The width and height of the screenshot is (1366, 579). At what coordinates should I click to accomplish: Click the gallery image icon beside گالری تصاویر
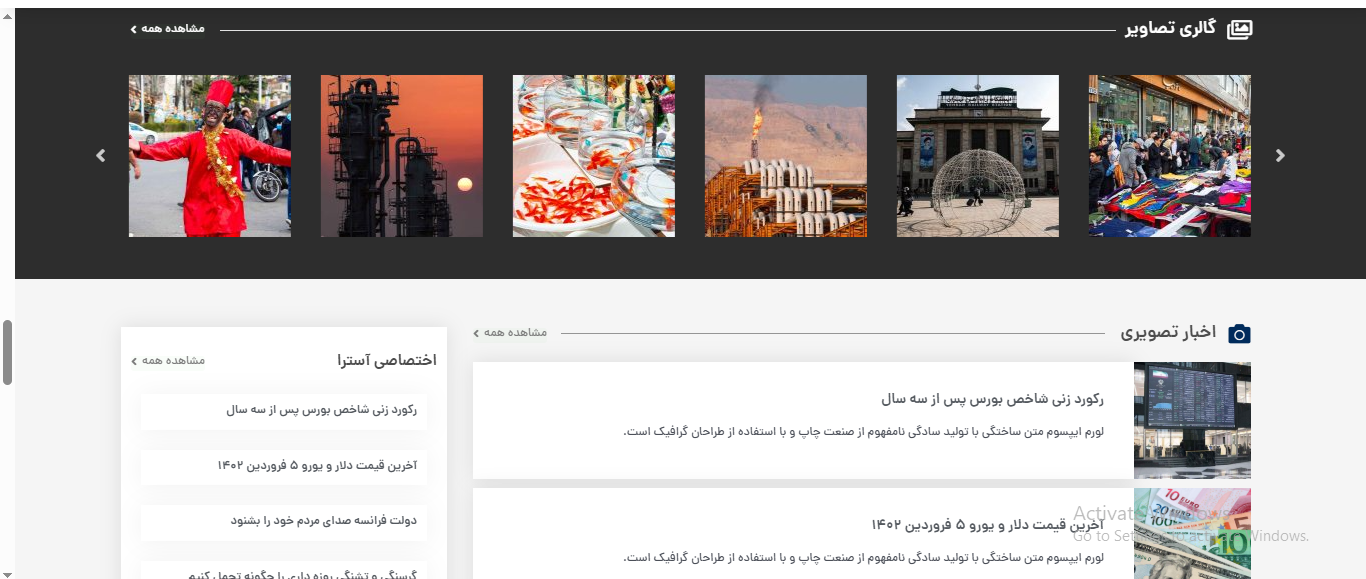1239,29
